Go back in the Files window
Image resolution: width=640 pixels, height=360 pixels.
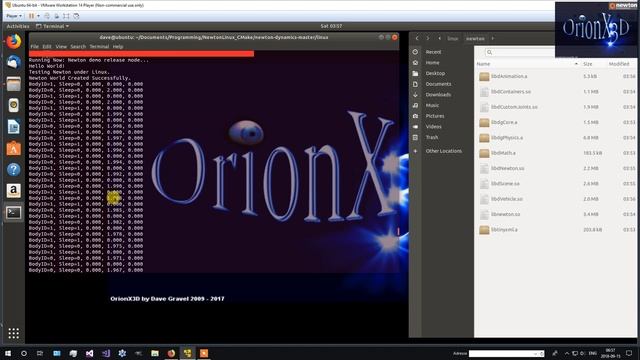pos(417,38)
